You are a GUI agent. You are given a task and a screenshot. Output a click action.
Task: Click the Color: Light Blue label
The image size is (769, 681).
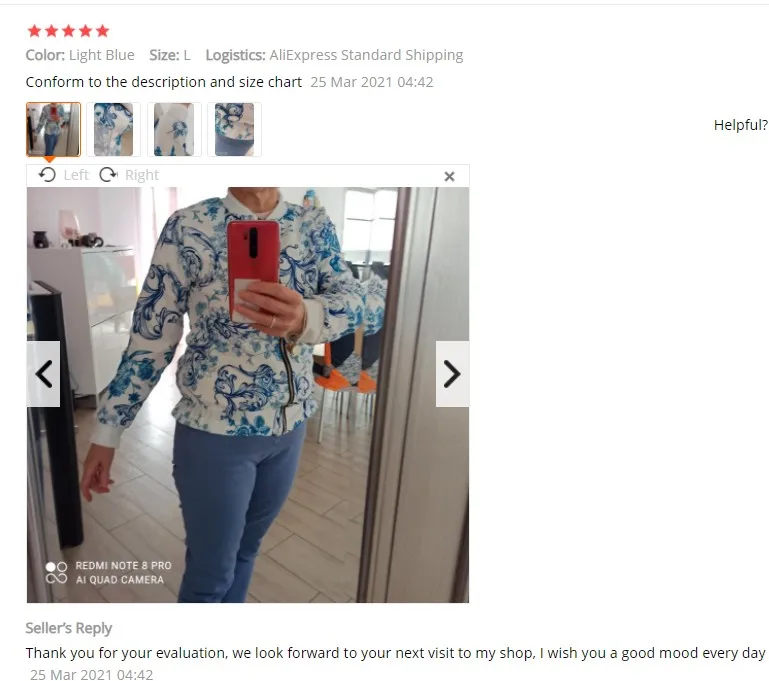(x=80, y=55)
